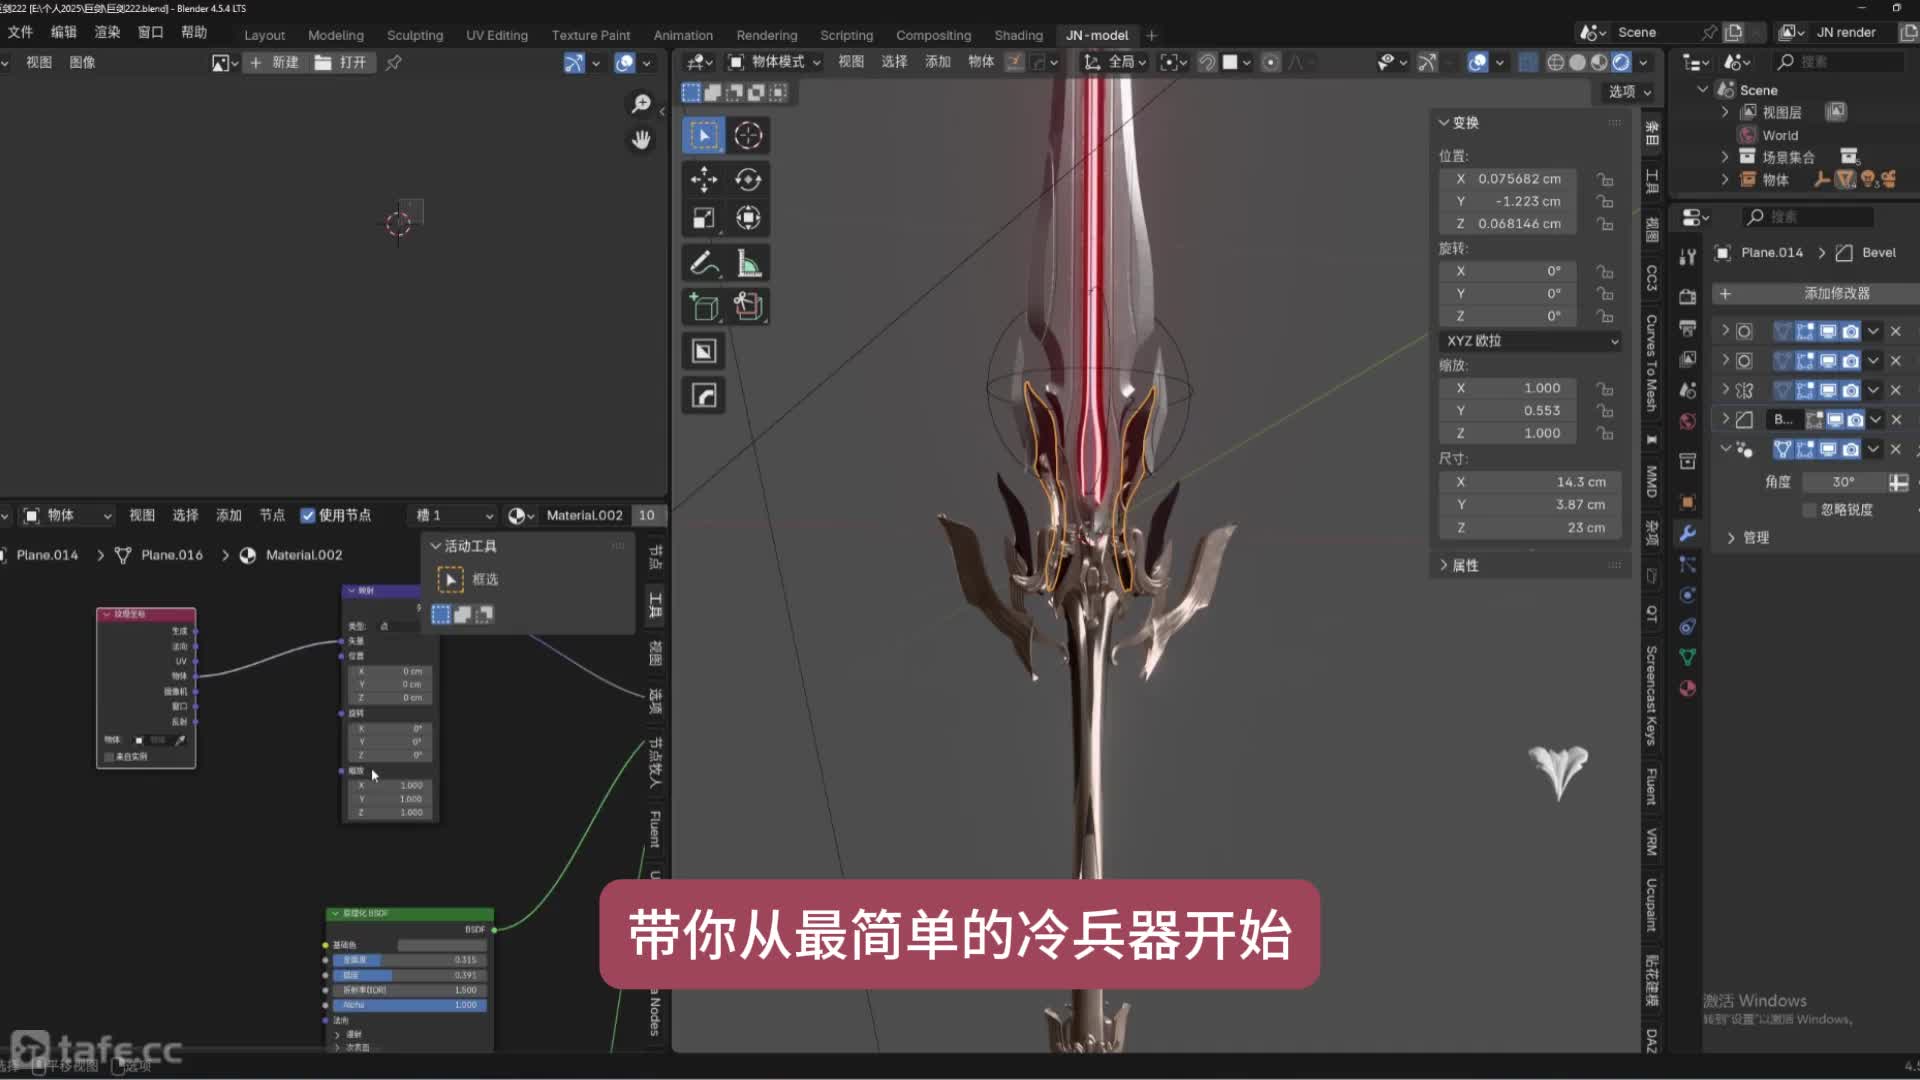Click the zoom magnifier in image editor
Screen dimensions: 1920x1080
click(x=641, y=103)
